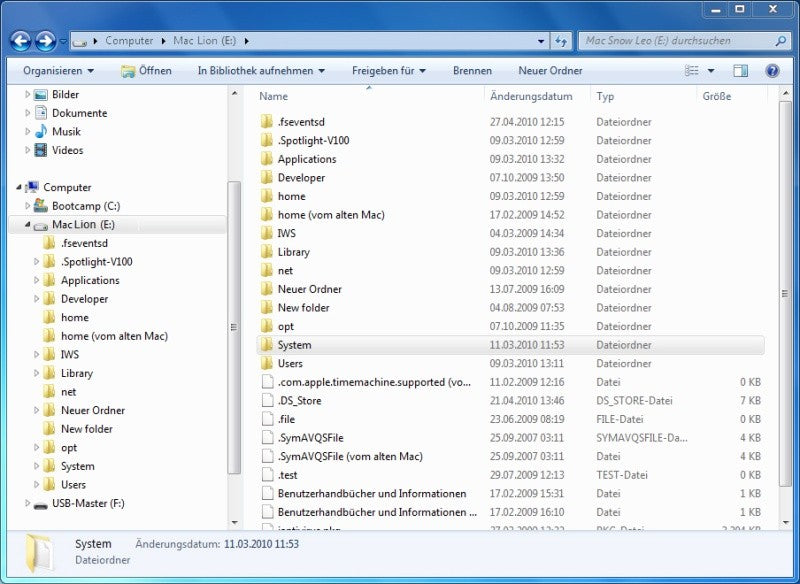This screenshot has width=800, height=584.
Task: Open the Freigeben für menu
Action: (x=389, y=71)
